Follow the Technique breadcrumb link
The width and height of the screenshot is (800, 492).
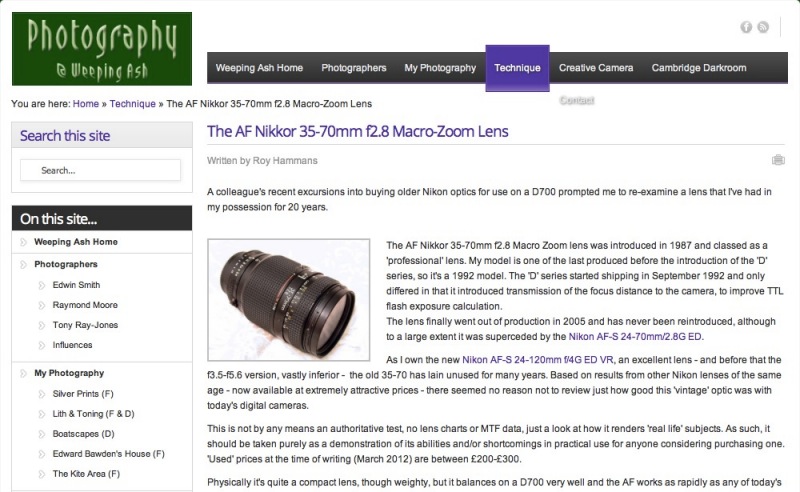tap(132, 104)
